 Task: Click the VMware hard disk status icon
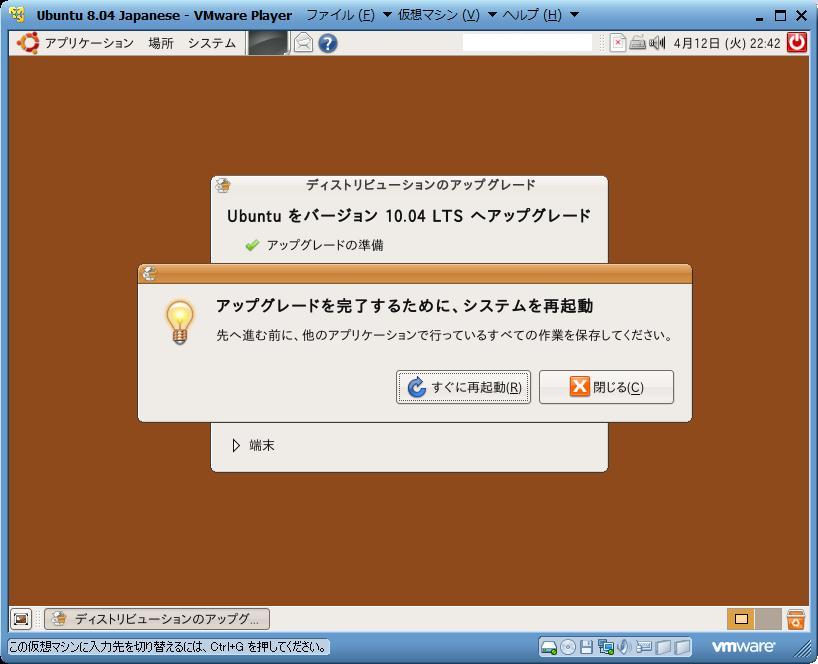(549, 647)
